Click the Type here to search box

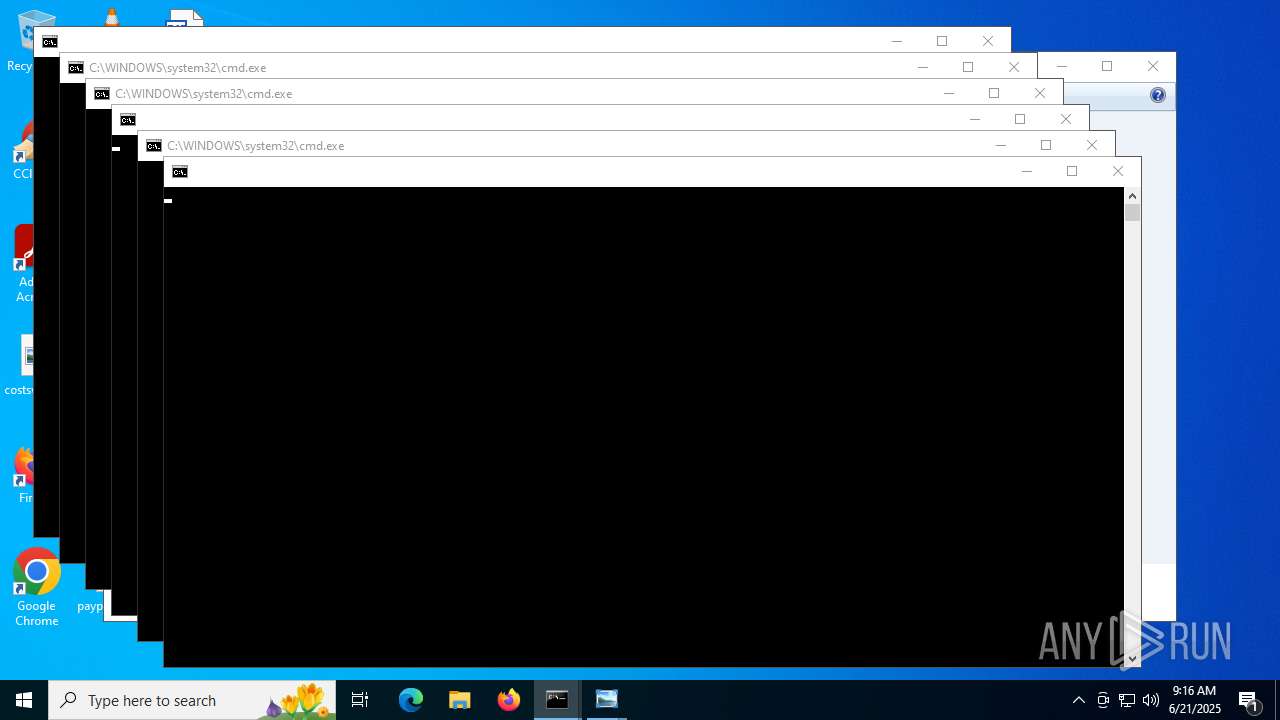[x=192, y=700]
